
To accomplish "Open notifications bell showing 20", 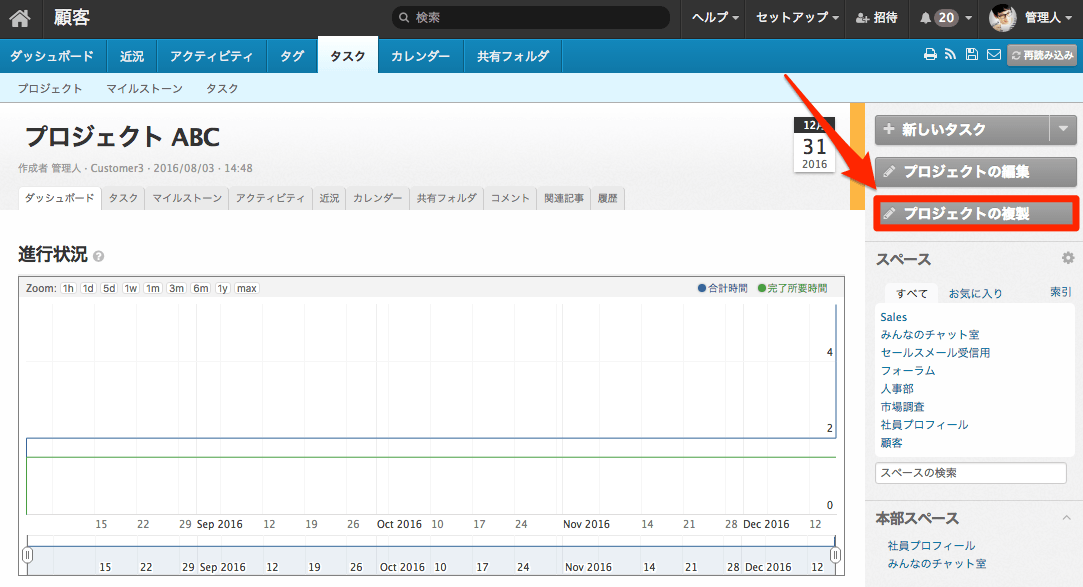I will 946,18.
